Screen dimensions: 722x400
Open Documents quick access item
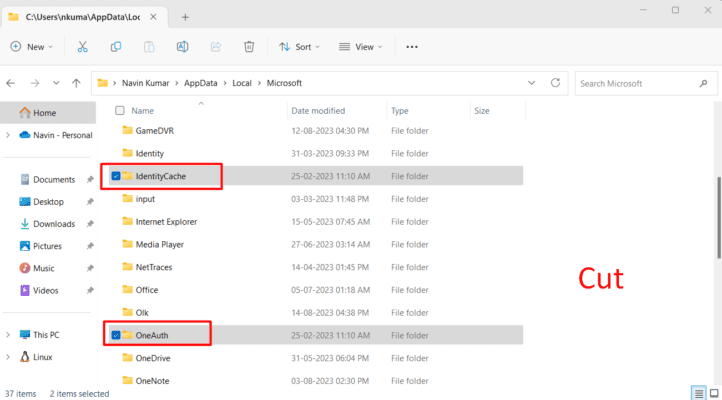coord(54,180)
